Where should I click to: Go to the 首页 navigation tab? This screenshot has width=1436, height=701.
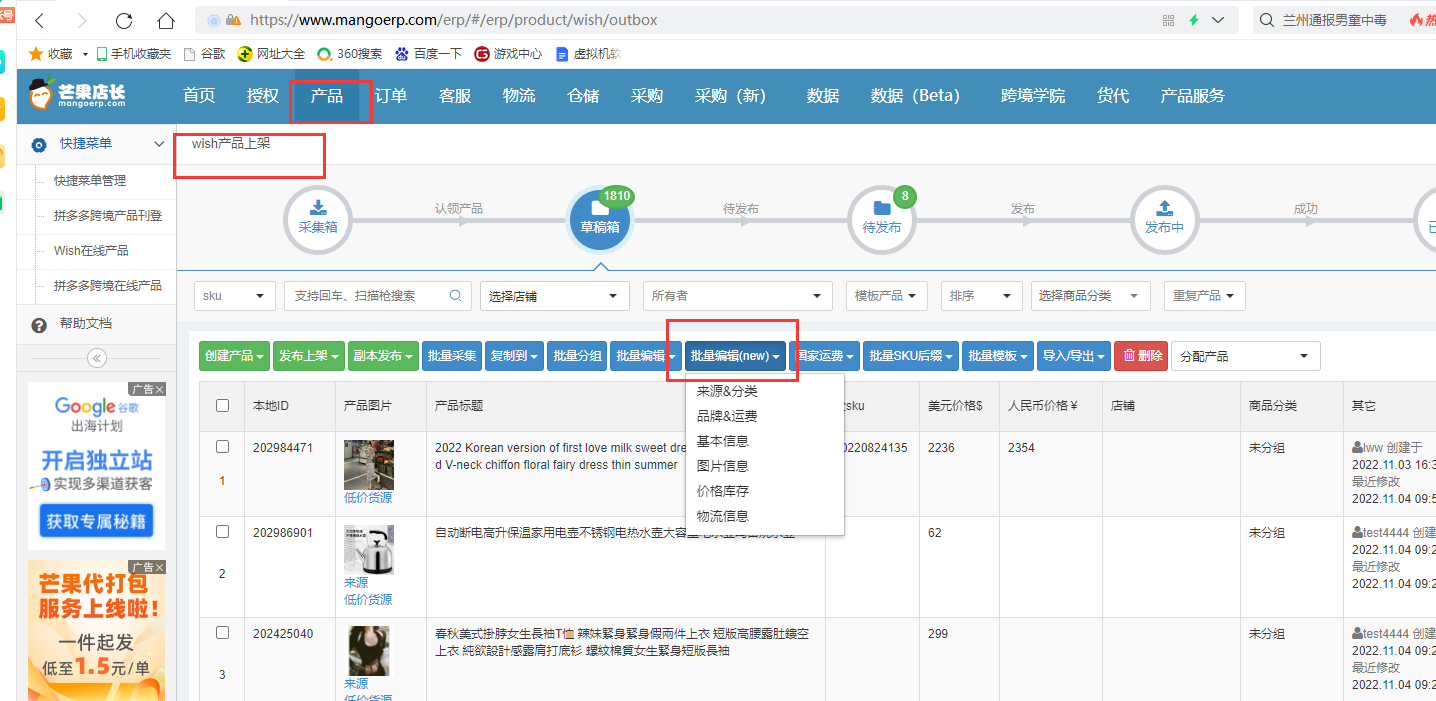199,96
